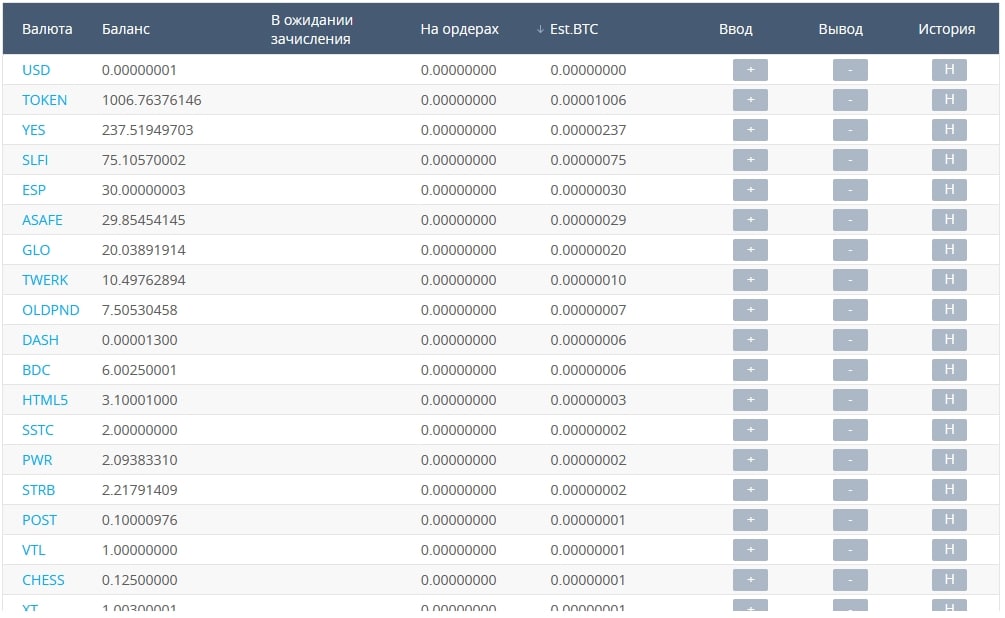This screenshot has height=618, width=1005.
Task: Sort by the Валюта column header
Action: [47, 29]
